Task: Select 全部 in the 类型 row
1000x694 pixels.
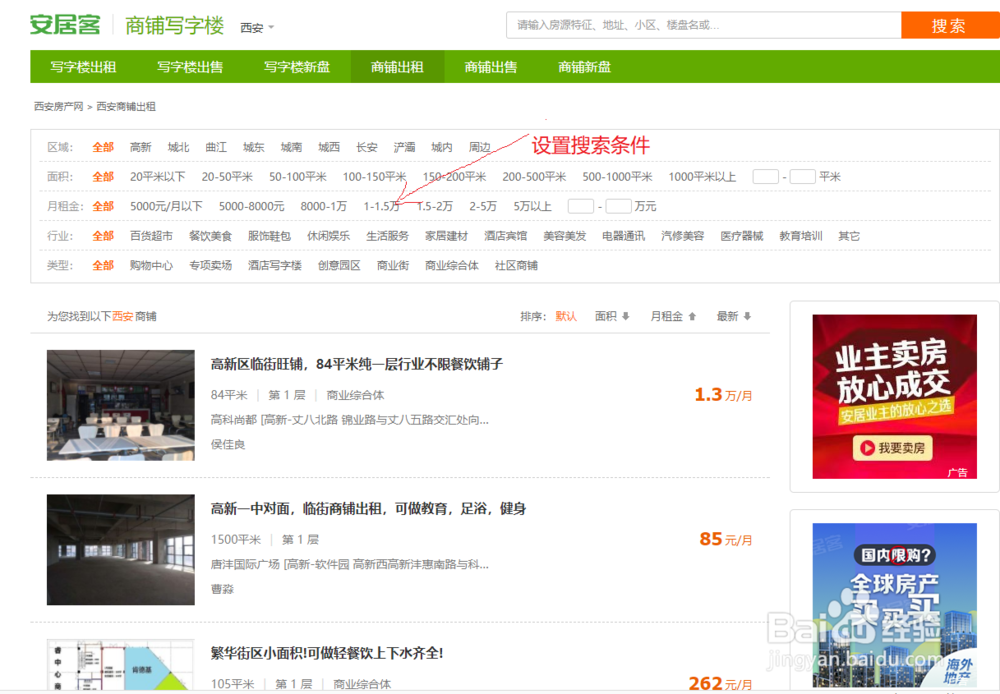Action: [103, 265]
